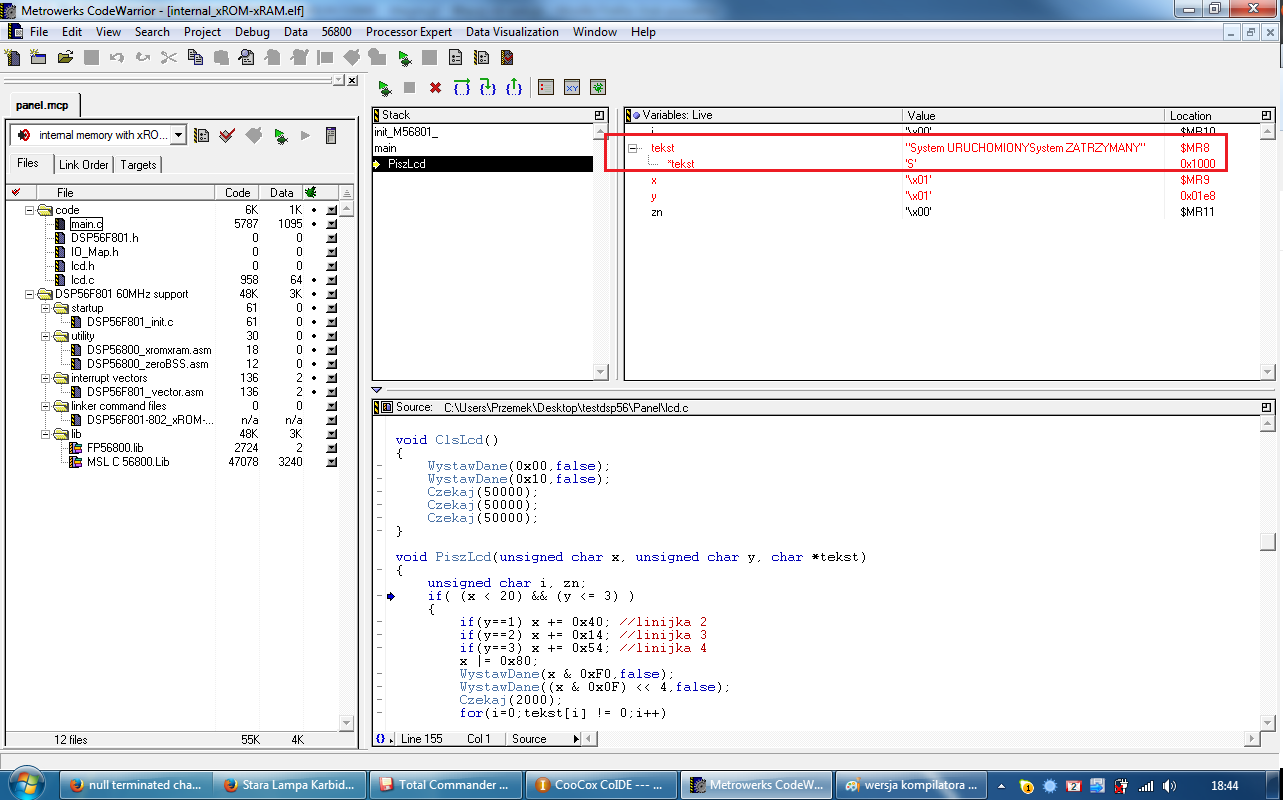
Task: Toggle debug info dot for lcd.c
Action: [313, 280]
